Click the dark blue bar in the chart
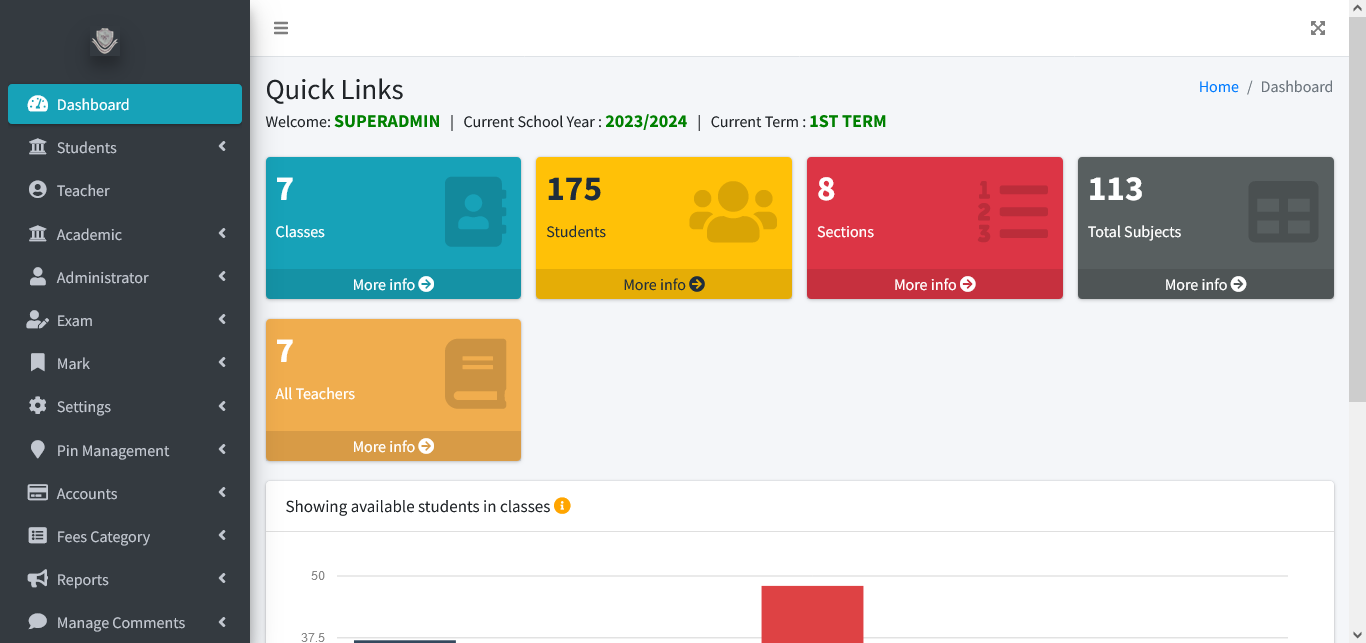This screenshot has height=643, width=1366. pos(405,641)
